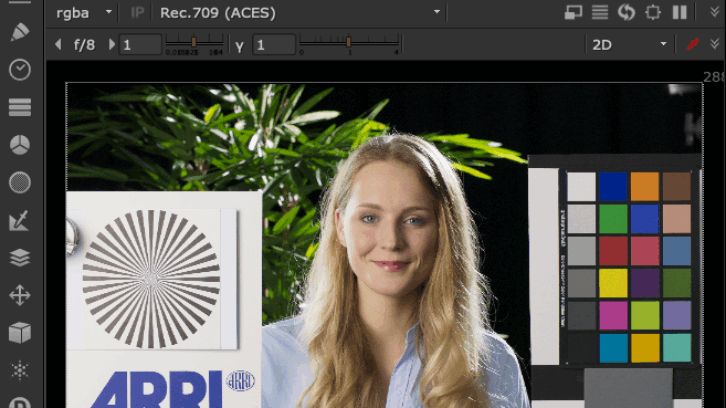The image size is (726, 408).
Task: Click the gain slider track
Action: (x=195, y=44)
